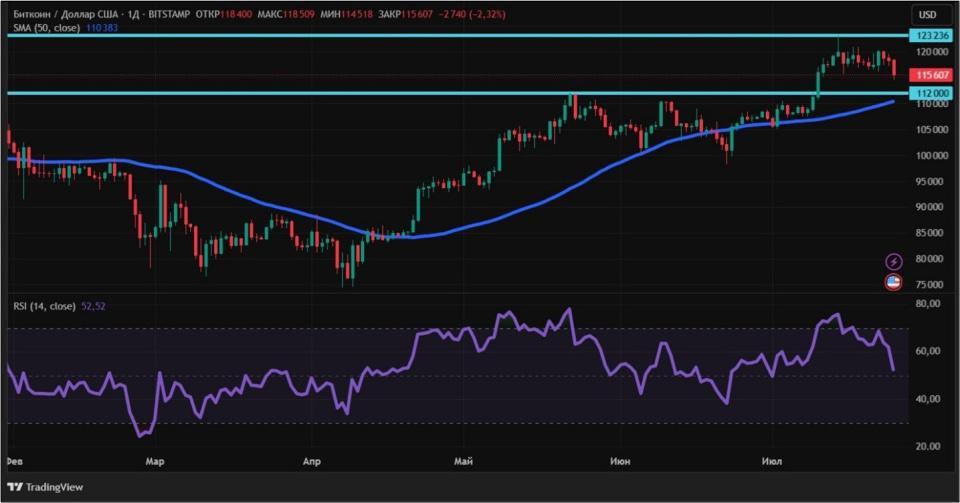Click the 123 236 price label on axis

pyautogui.click(x=930, y=35)
